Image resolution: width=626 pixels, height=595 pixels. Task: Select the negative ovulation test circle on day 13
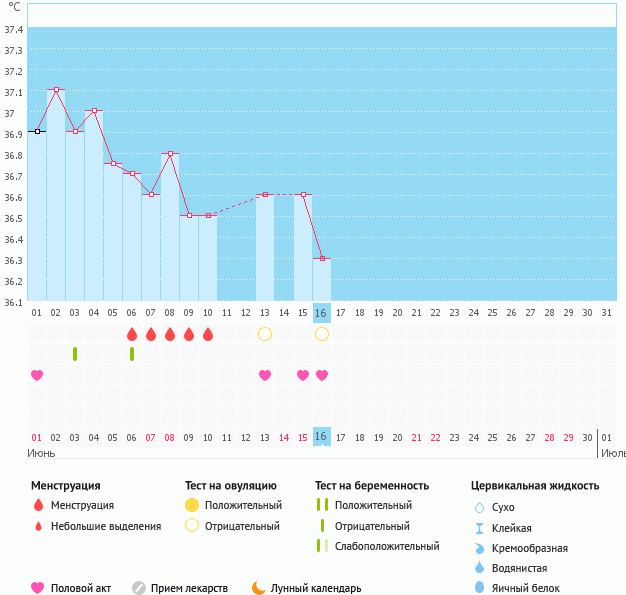tap(265, 334)
